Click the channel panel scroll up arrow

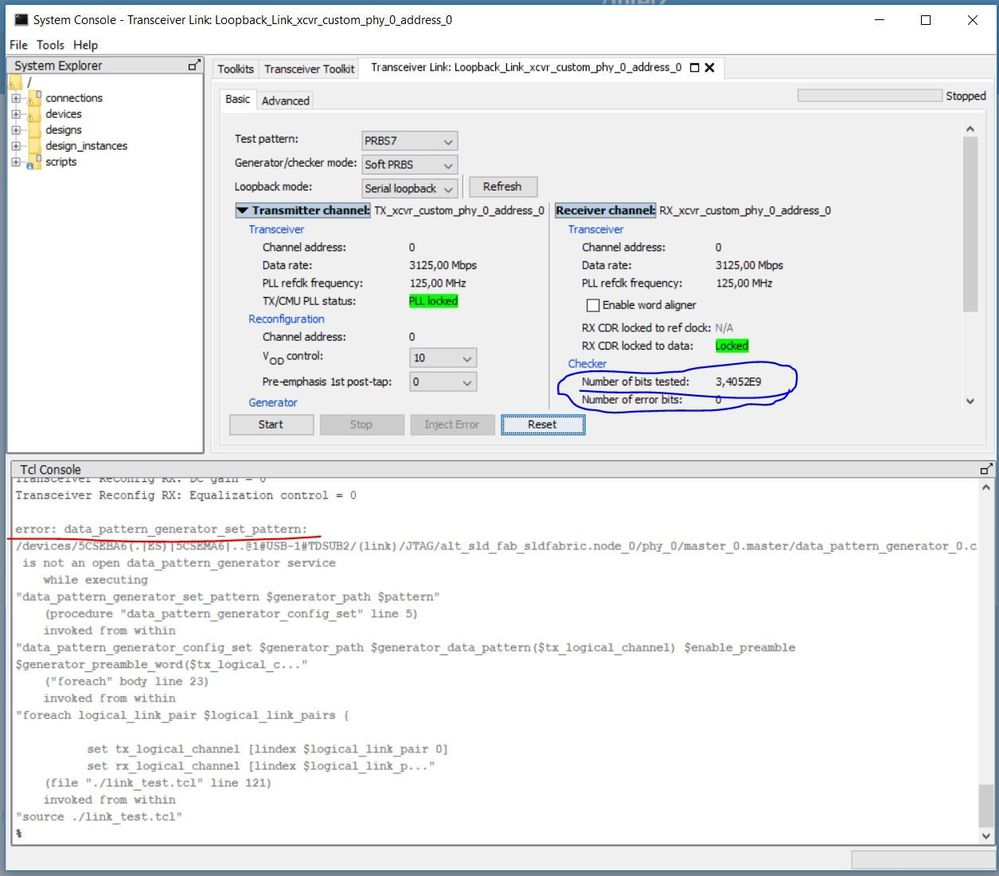[970, 129]
